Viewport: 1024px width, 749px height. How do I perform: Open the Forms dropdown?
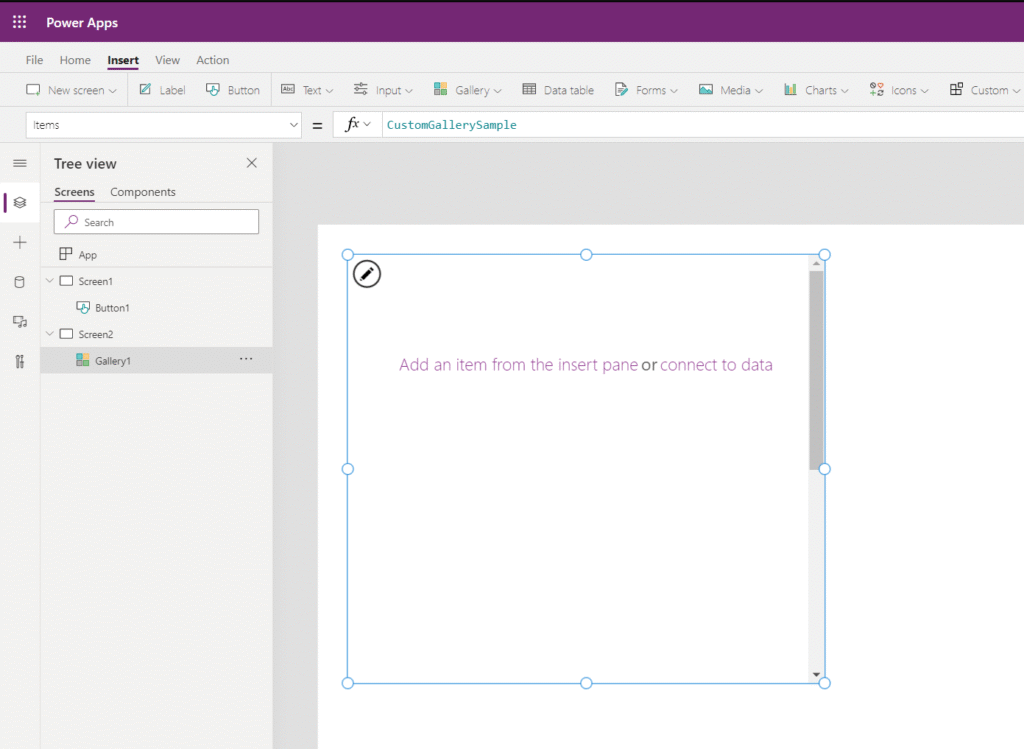click(x=647, y=90)
